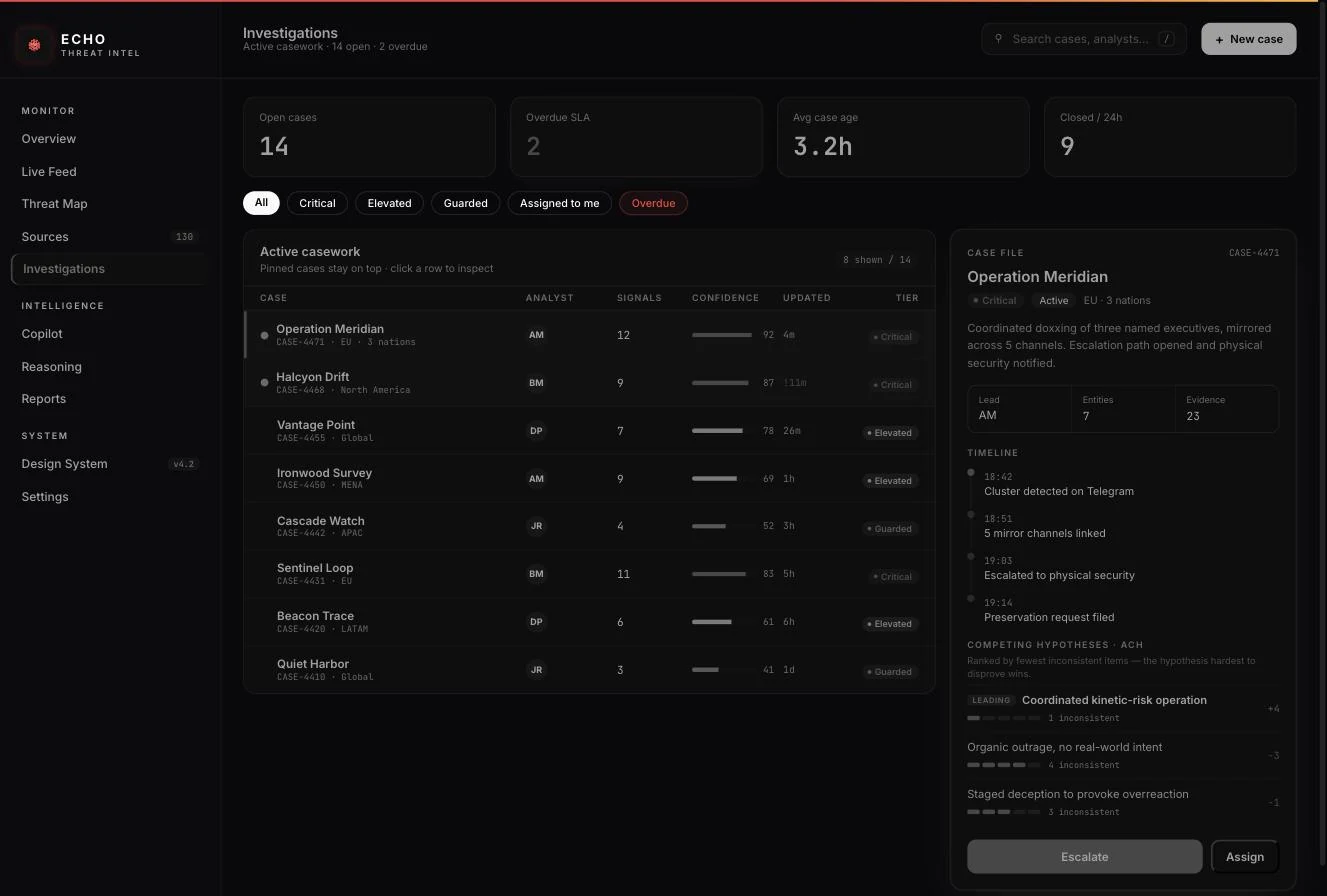
Task: Open the Live Feed page
Action: tap(110, 172)
